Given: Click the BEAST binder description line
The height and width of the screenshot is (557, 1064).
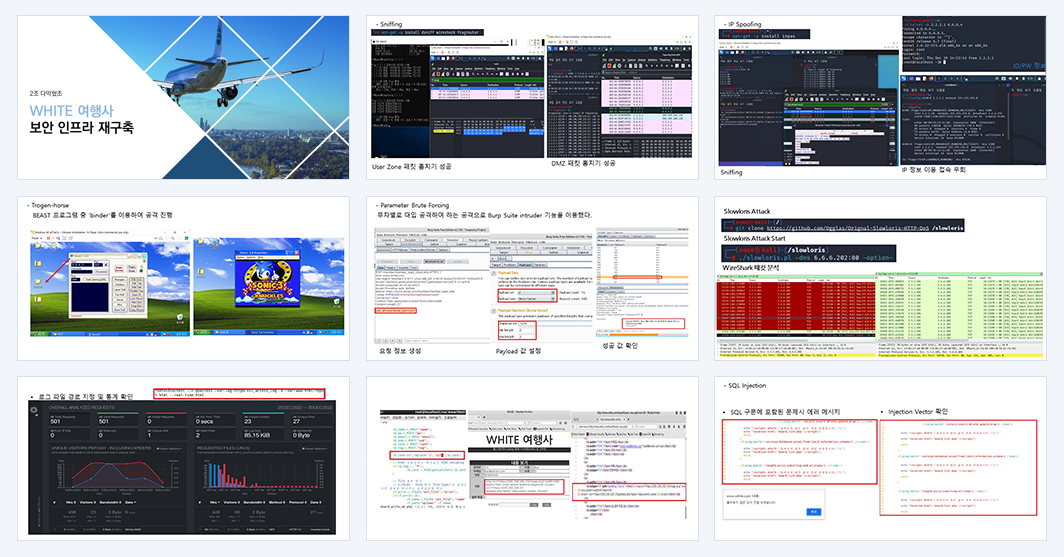Looking at the screenshot, I should point(102,215).
